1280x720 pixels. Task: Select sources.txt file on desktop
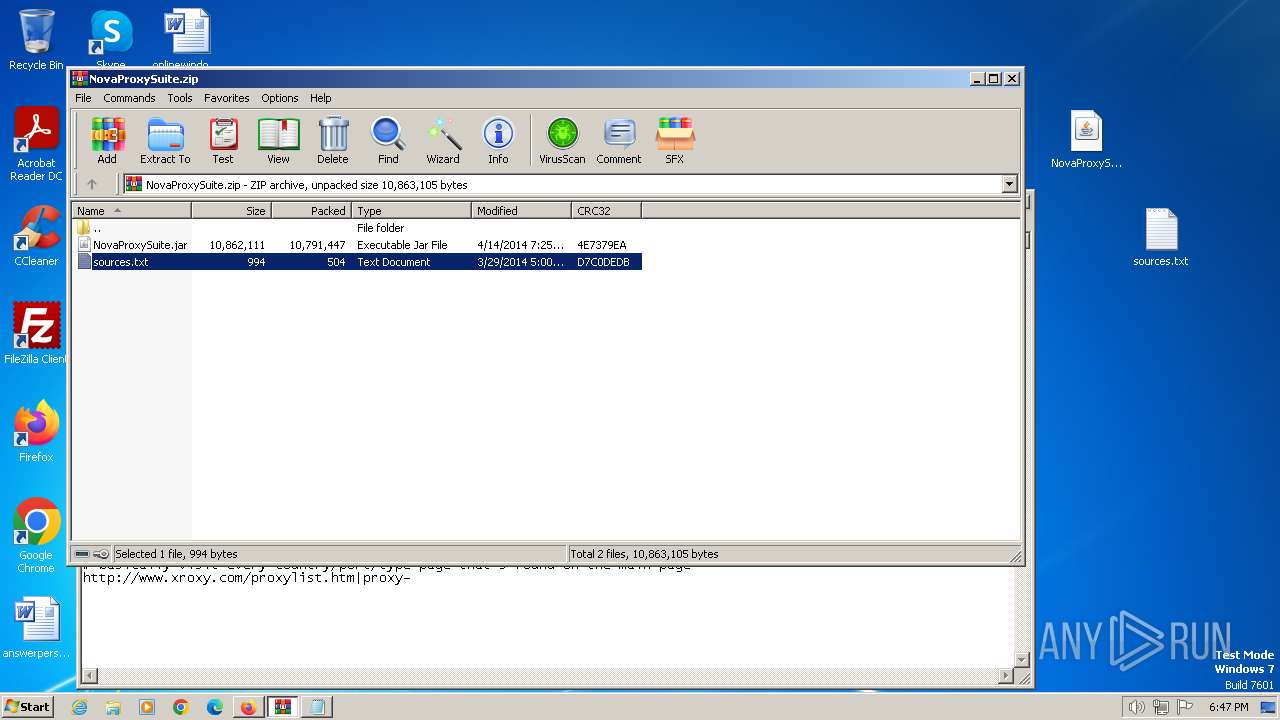(1161, 238)
